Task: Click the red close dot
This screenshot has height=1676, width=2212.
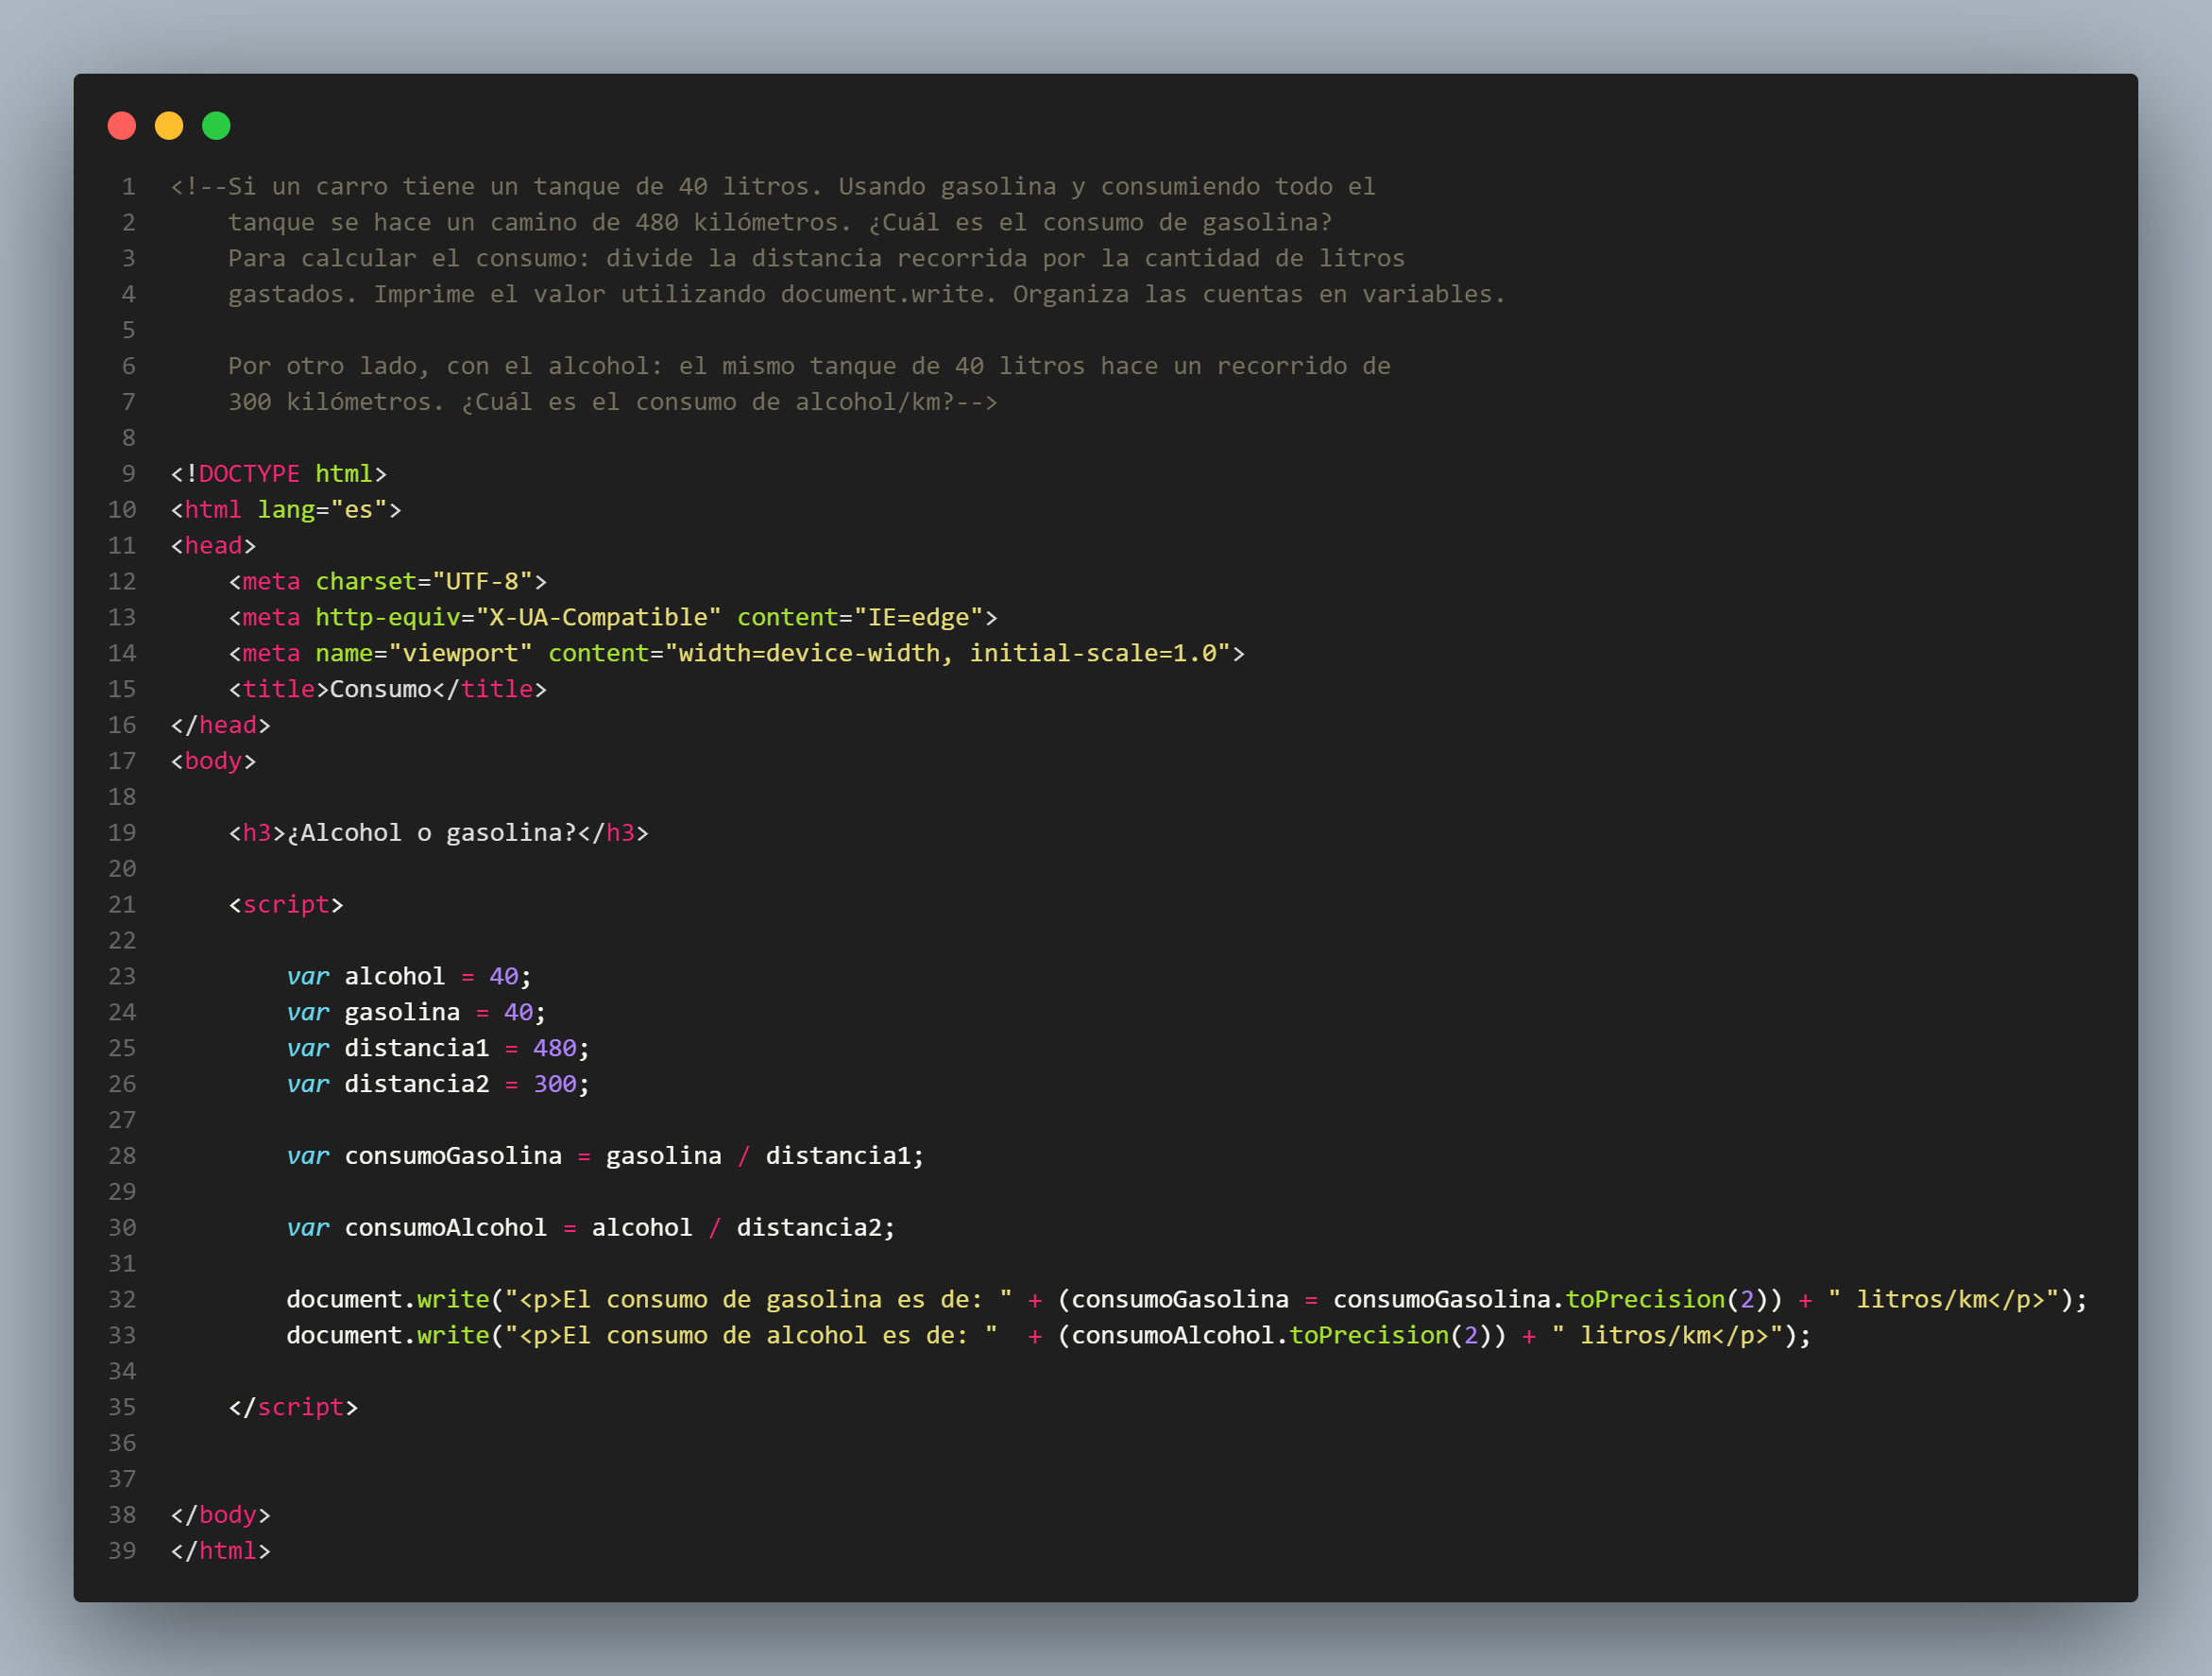Action: click(122, 126)
